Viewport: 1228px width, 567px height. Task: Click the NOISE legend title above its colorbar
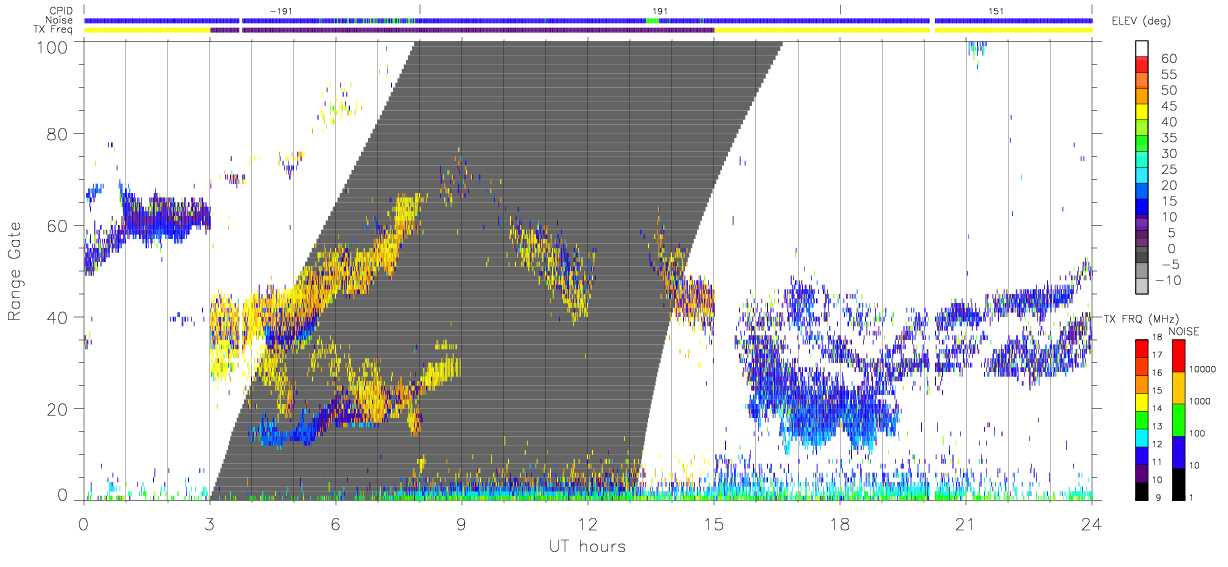(1185, 330)
